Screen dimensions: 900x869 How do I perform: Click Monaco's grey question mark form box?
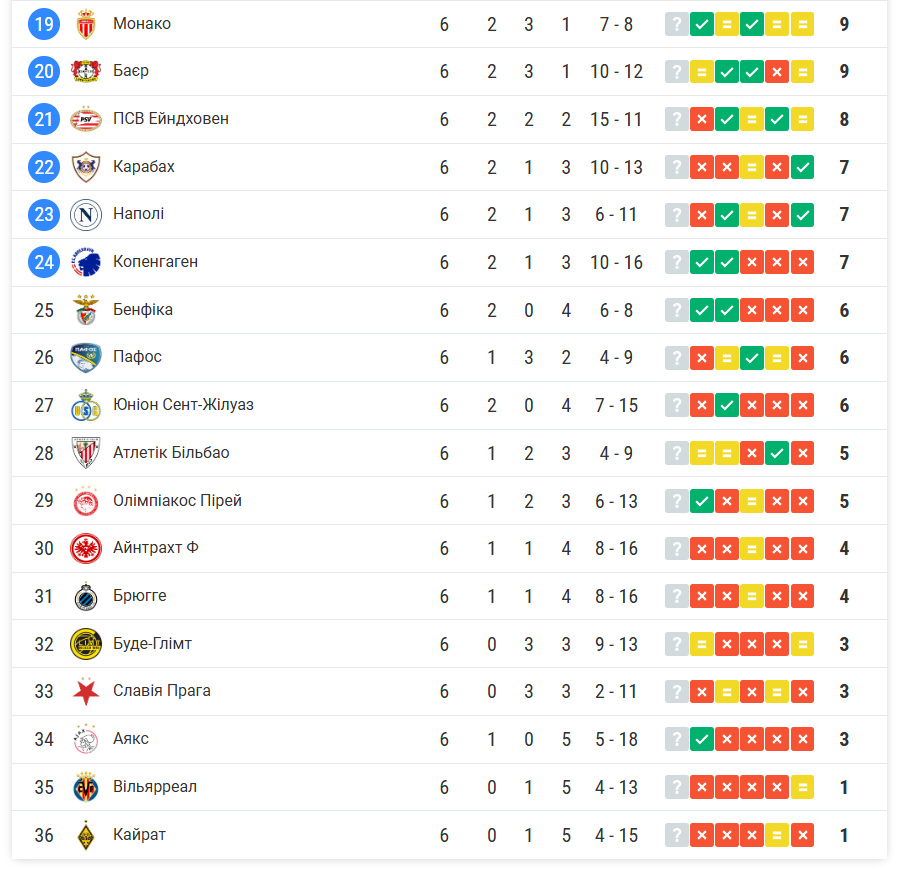(677, 24)
